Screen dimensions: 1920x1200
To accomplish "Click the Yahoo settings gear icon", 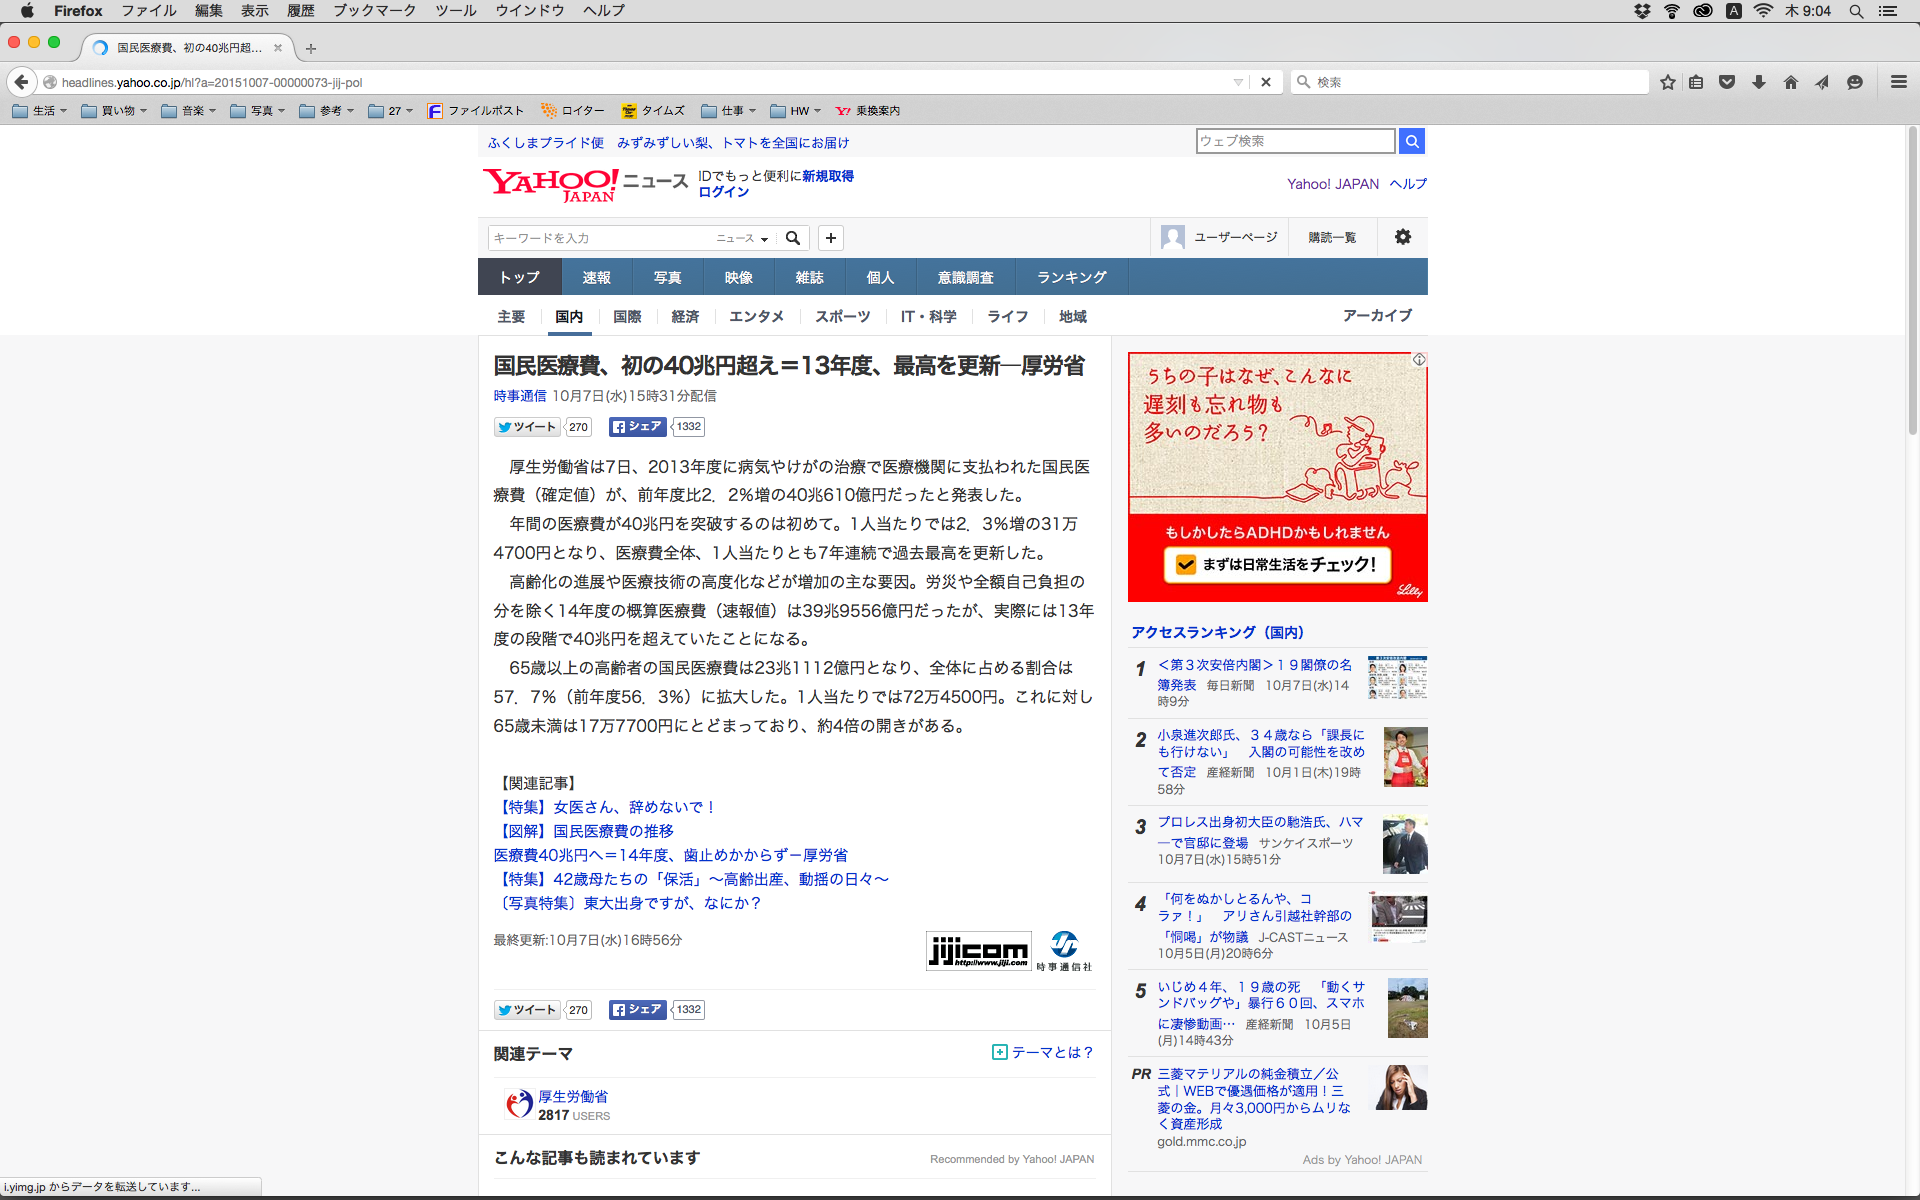I will [x=1402, y=237].
